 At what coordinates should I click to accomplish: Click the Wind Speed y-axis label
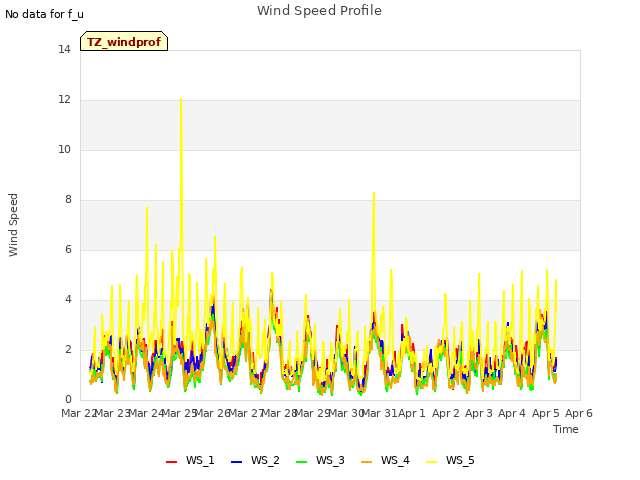click(x=13, y=225)
